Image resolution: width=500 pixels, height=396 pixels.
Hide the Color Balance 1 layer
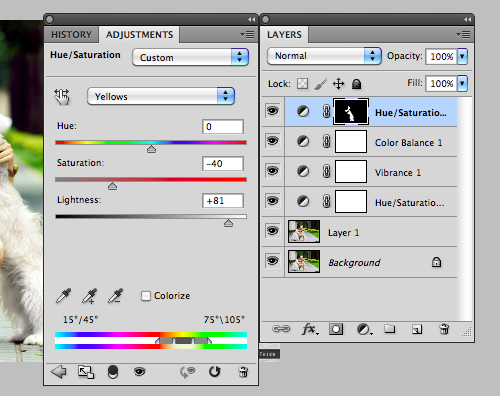(x=273, y=141)
